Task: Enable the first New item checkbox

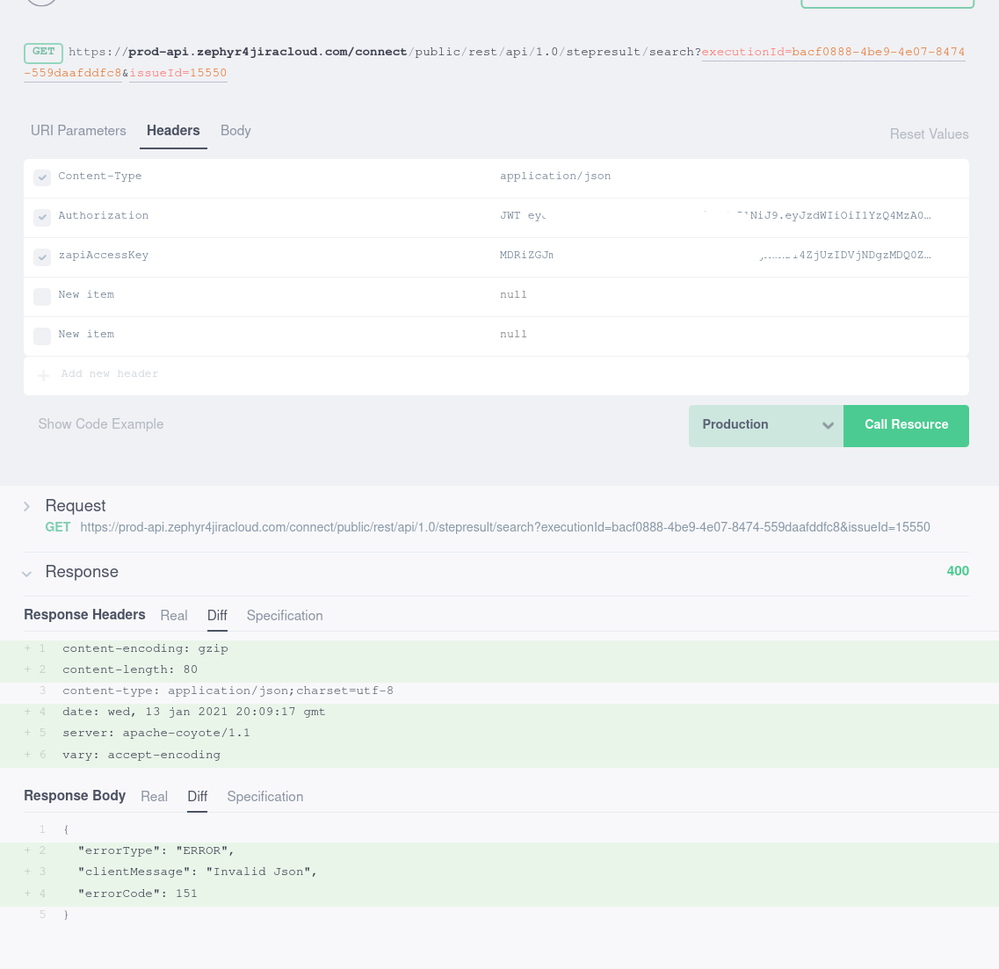Action: pyautogui.click(x=42, y=296)
